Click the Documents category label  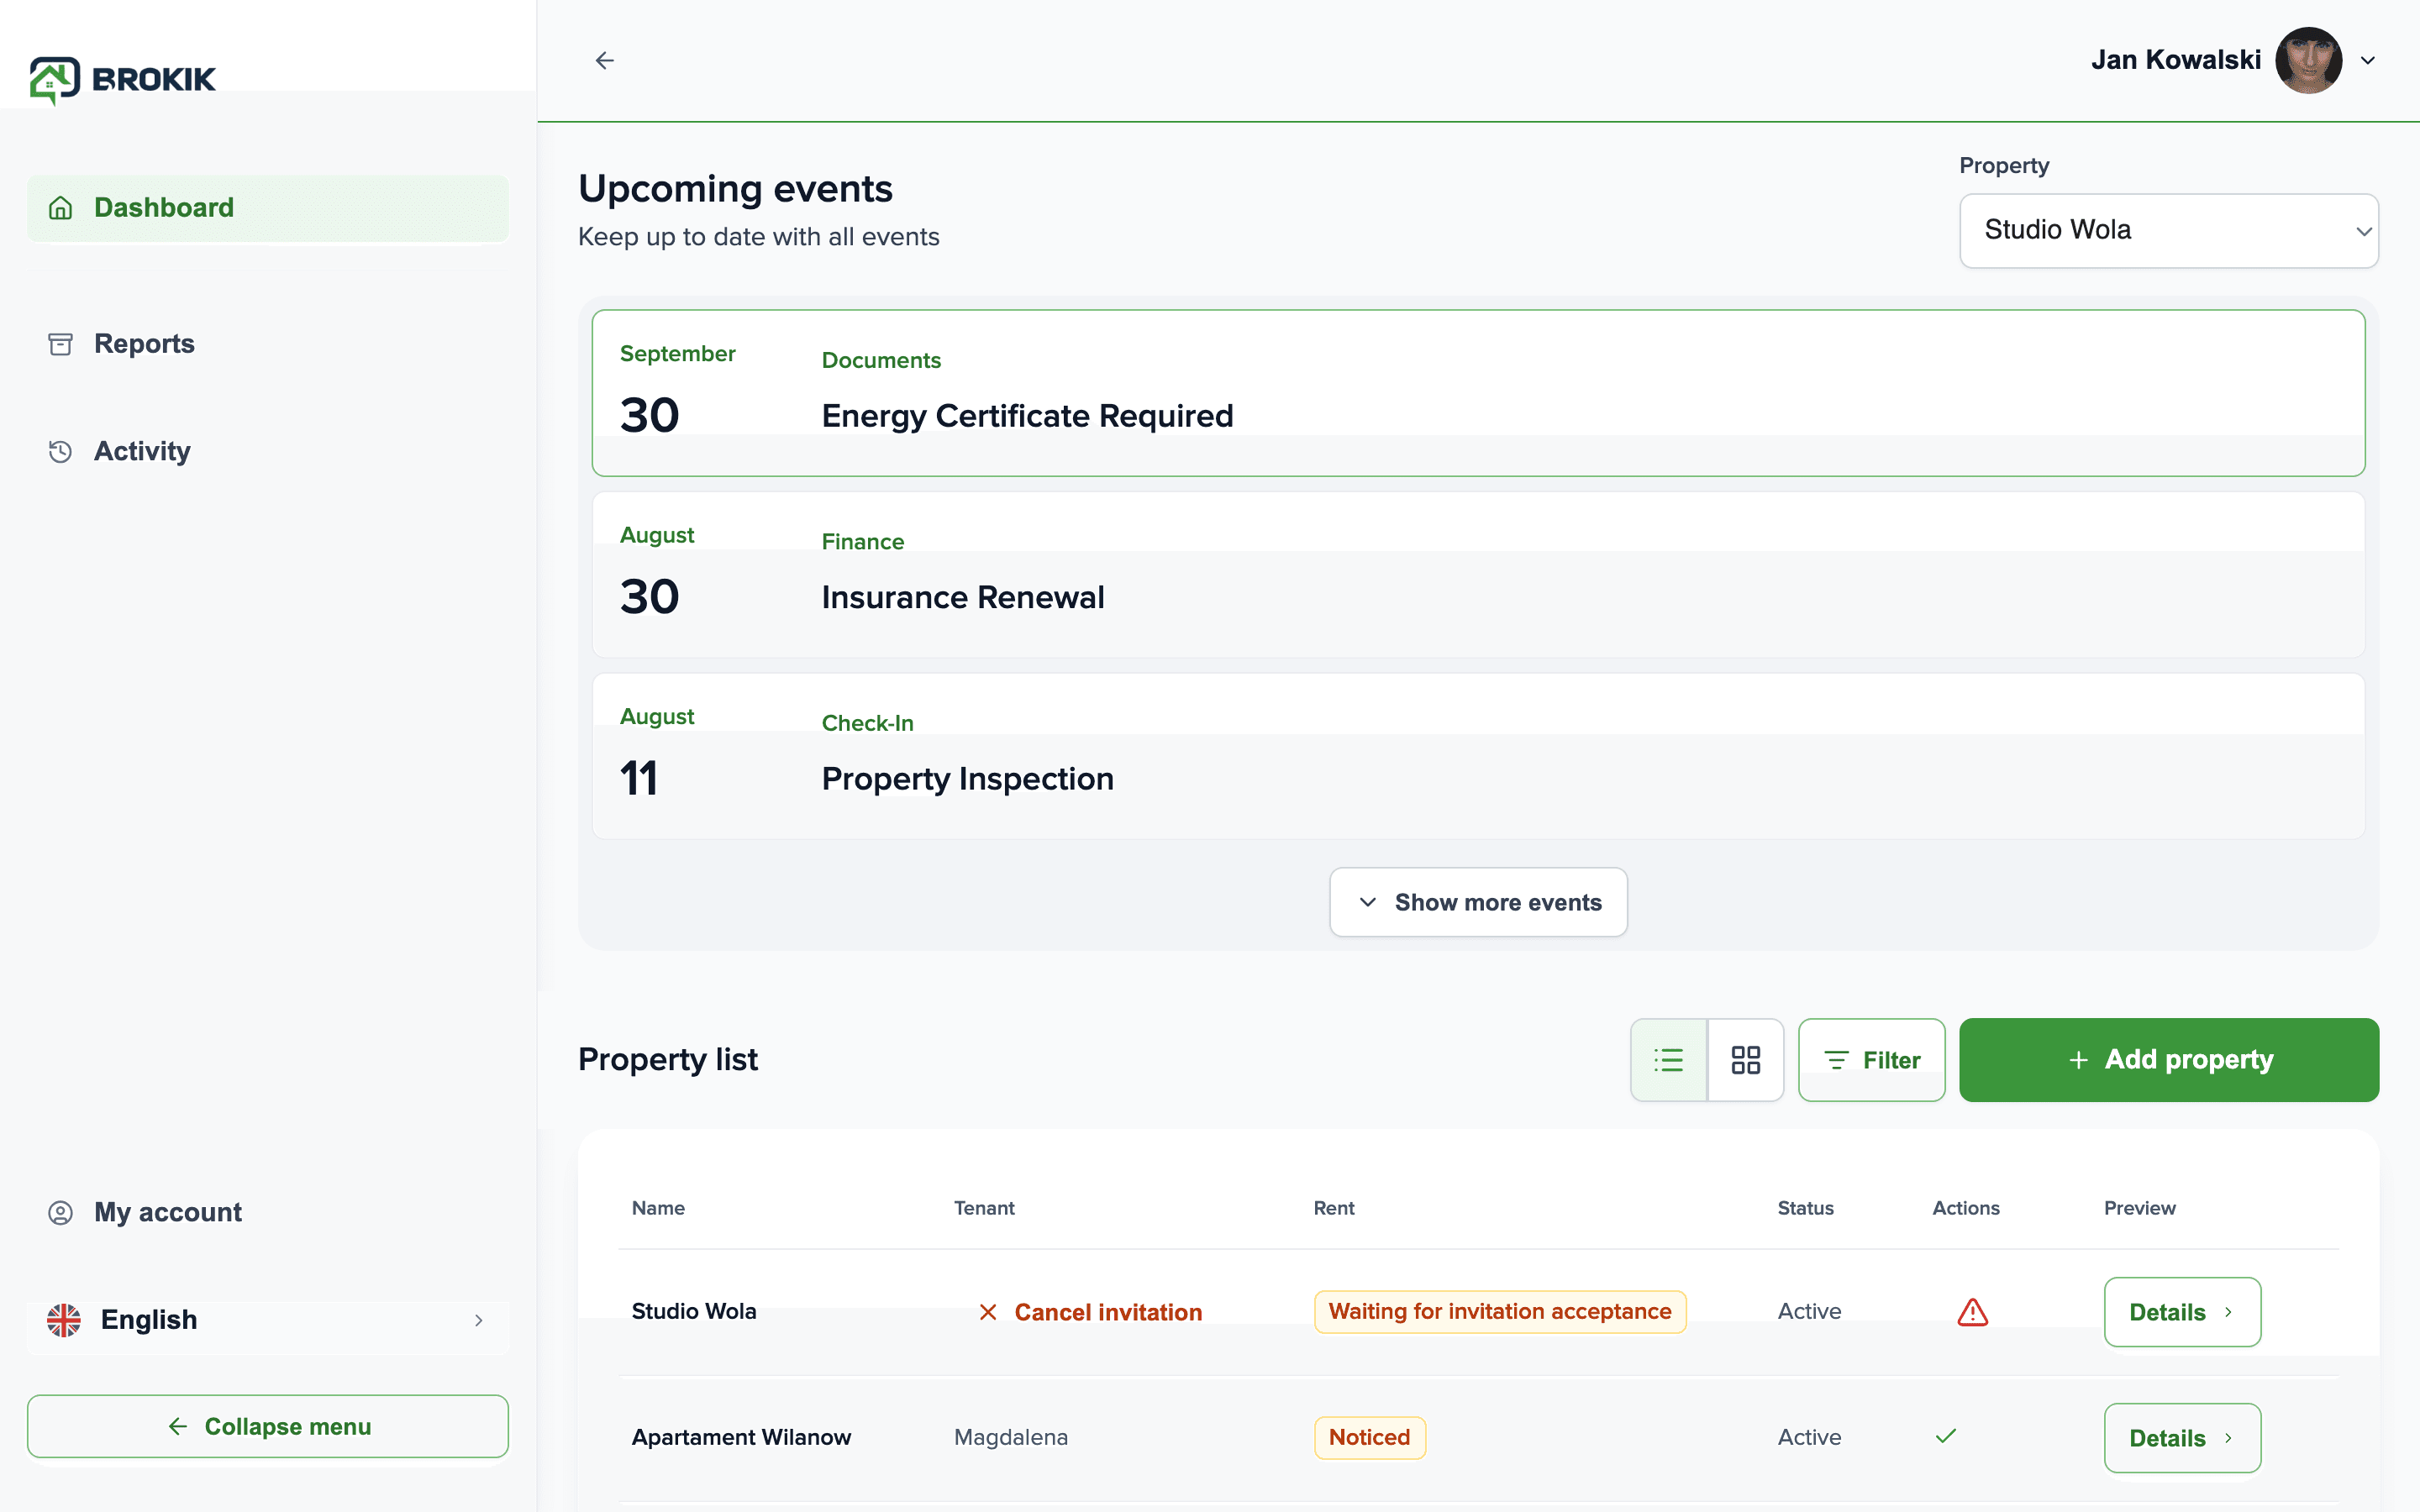tap(881, 360)
